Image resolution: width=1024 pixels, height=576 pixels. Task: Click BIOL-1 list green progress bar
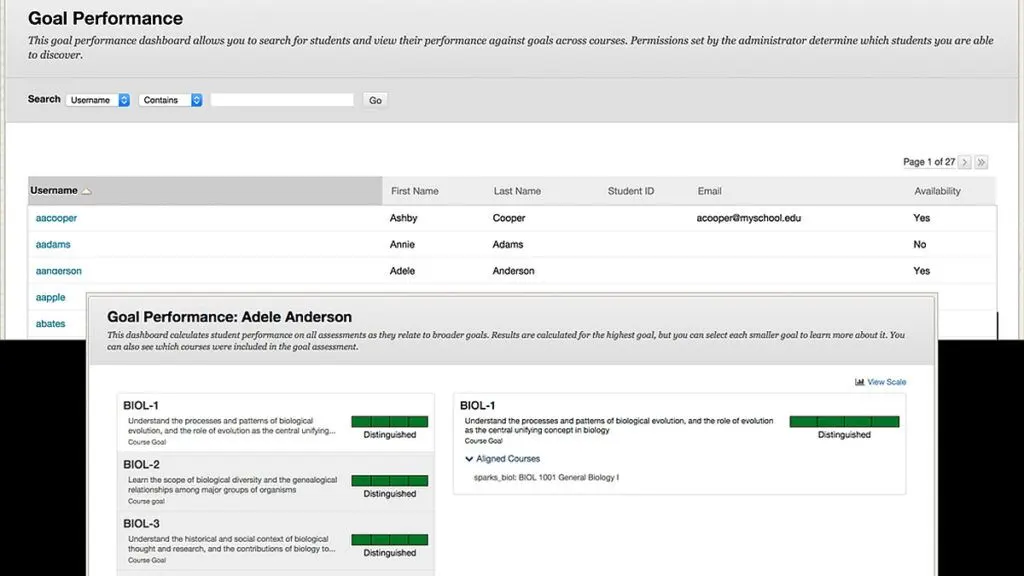click(389, 422)
